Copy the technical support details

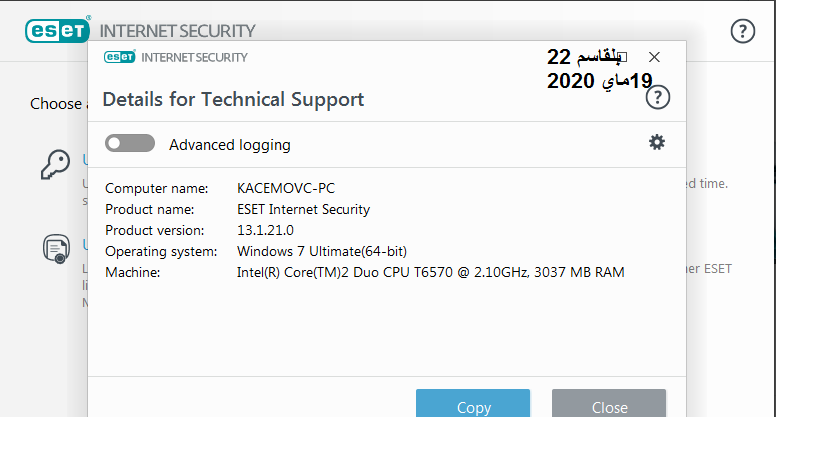pyautogui.click(x=473, y=403)
